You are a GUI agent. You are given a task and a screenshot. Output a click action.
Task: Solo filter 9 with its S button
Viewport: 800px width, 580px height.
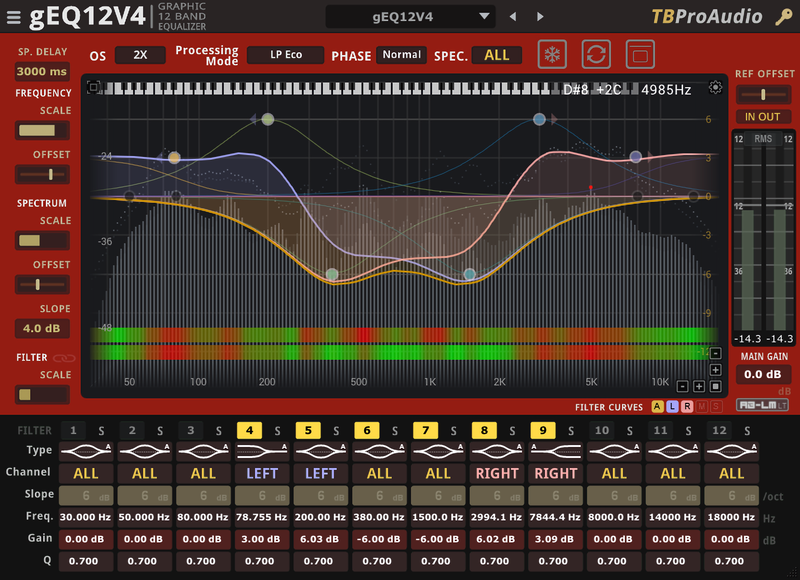[x=571, y=432]
